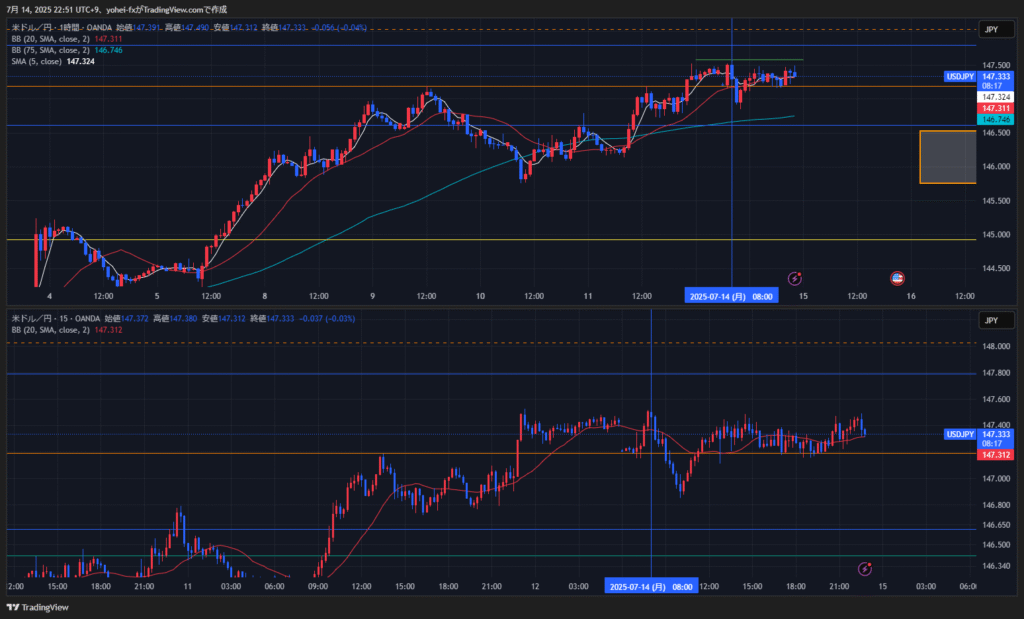Click the white 147.324 SMA price label
Viewport: 1024px width, 619px height.
point(995,97)
